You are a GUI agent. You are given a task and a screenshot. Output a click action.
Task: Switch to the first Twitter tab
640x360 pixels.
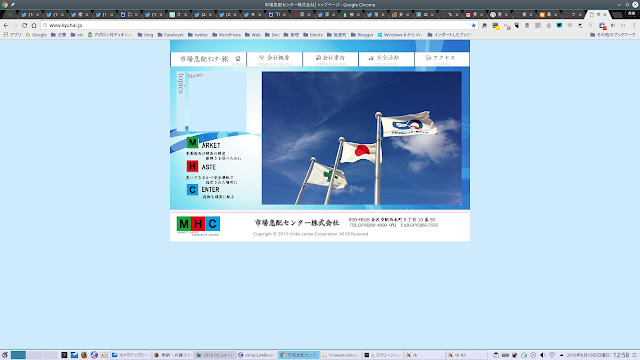click(x=30, y=14)
